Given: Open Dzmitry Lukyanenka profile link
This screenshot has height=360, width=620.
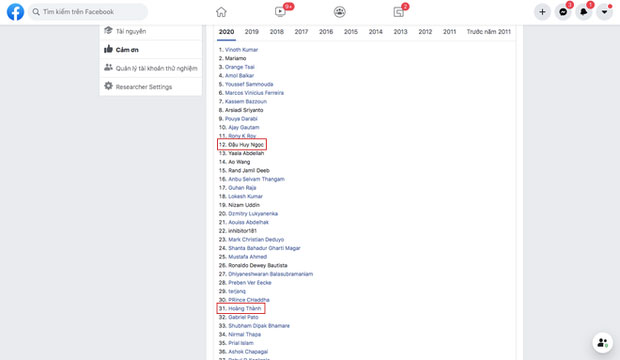Looking at the screenshot, I should point(253,214).
